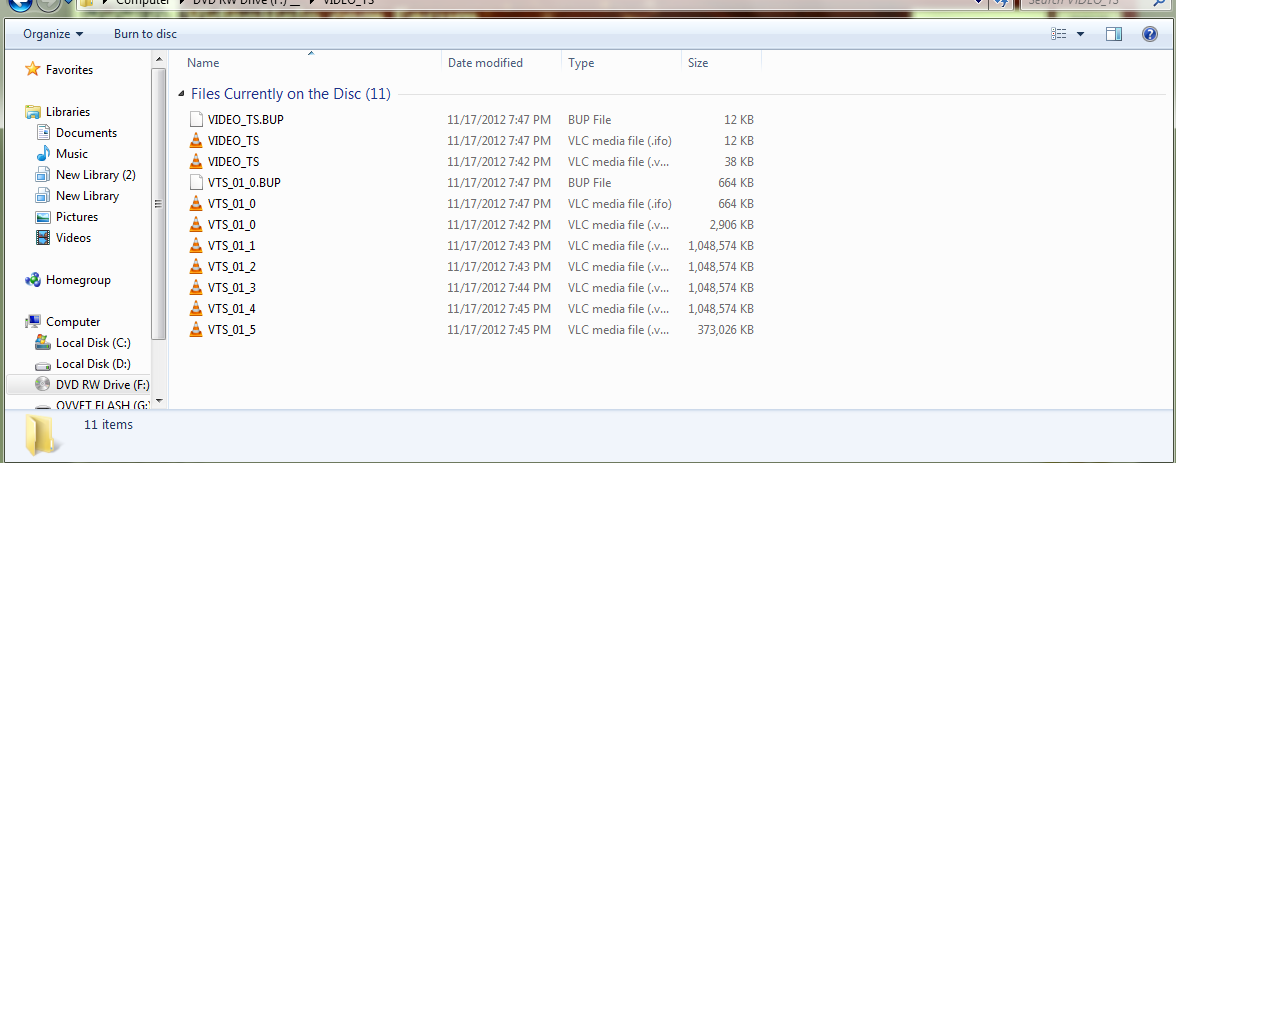Collapse the Files Currently on the Disc triangle

click(x=181, y=94)
